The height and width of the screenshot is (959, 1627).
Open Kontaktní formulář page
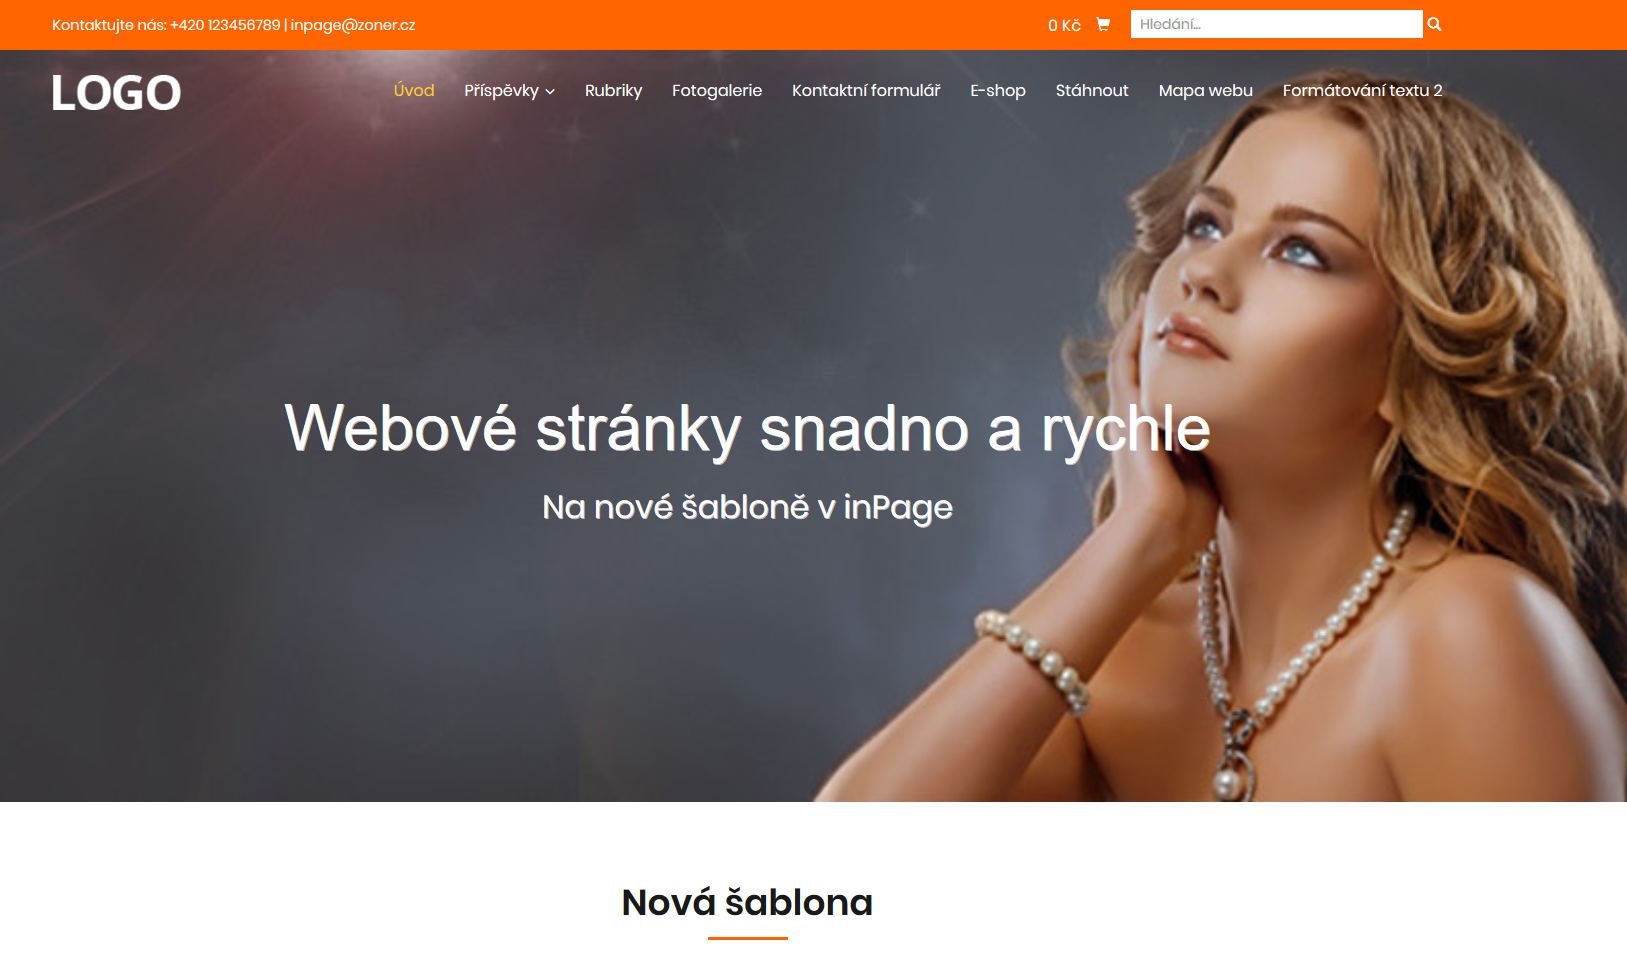point(866,90)
